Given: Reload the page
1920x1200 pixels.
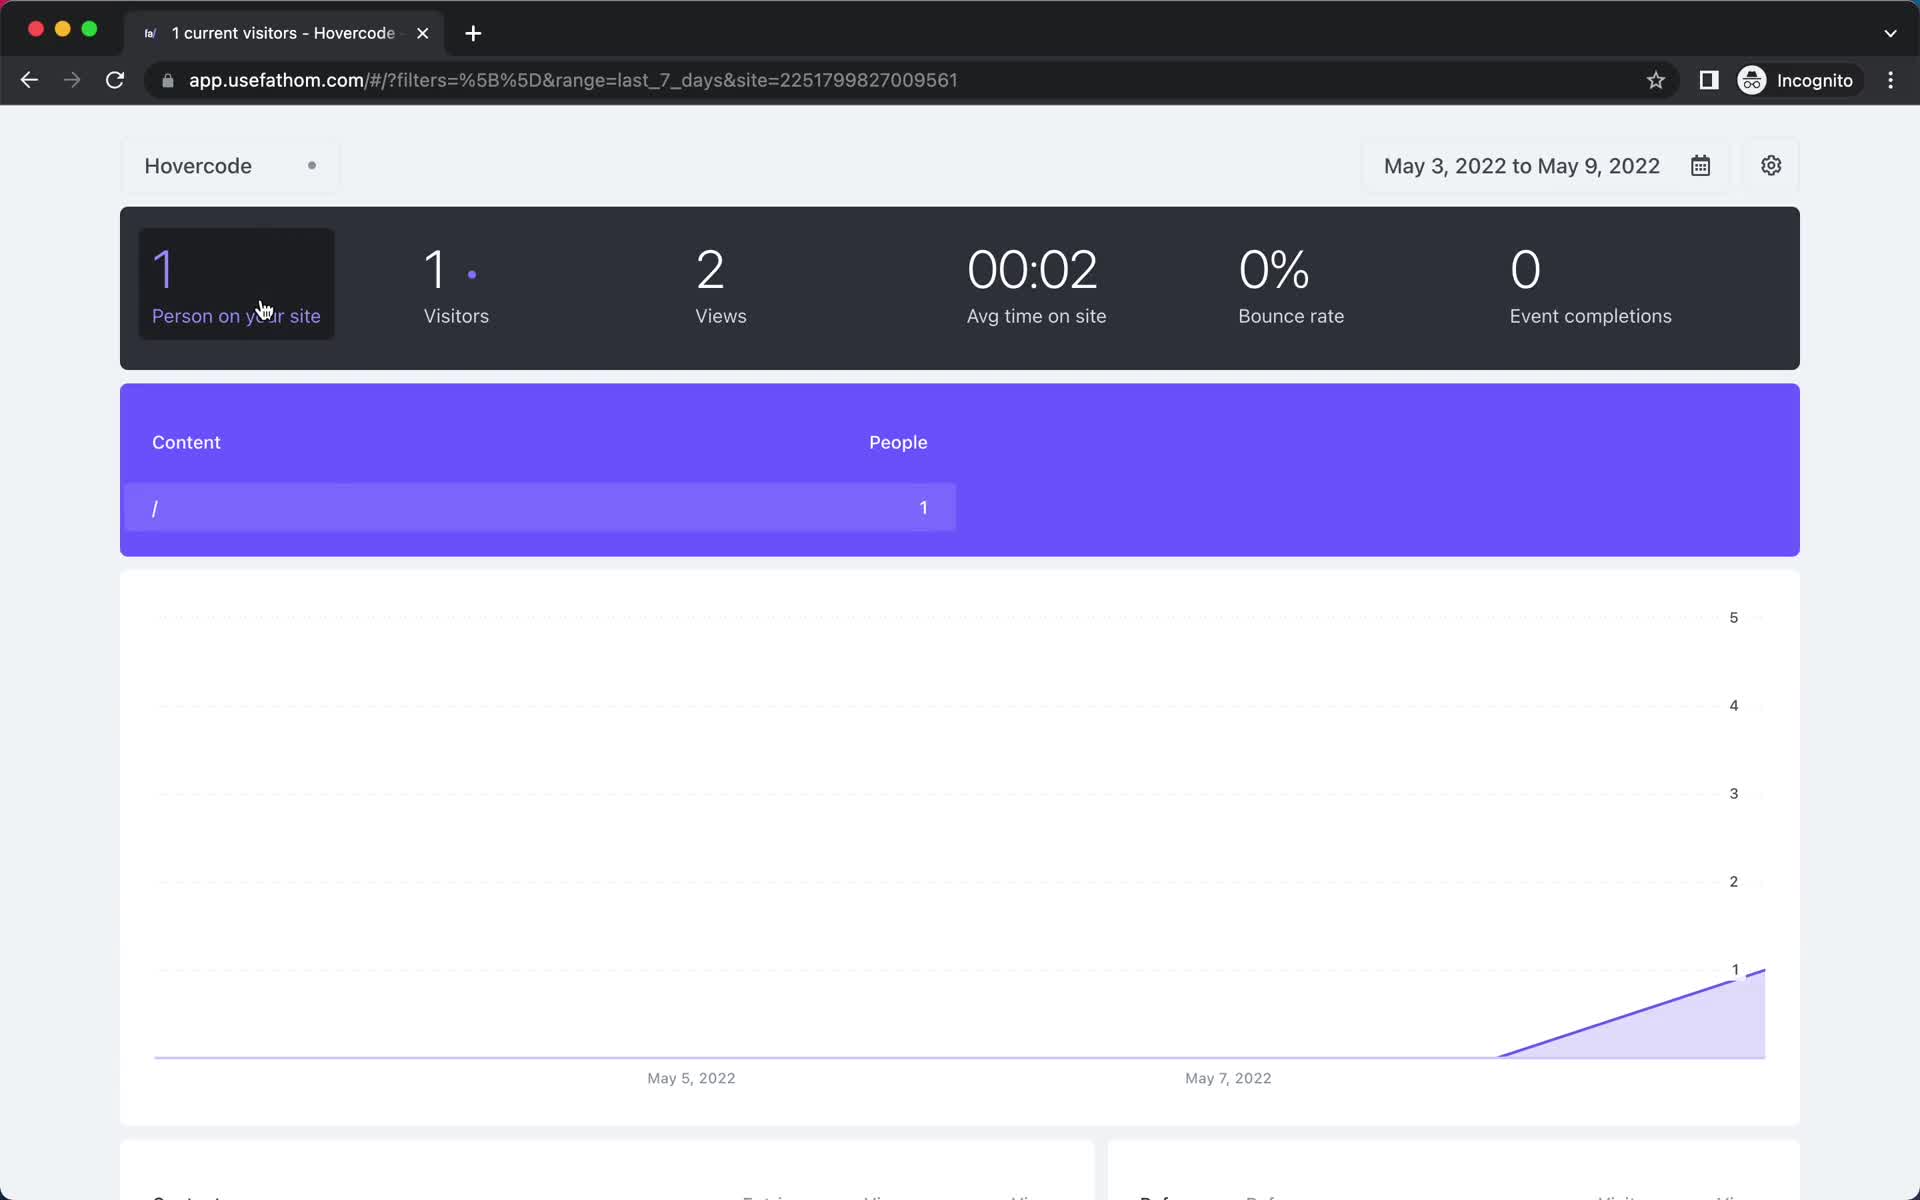Looking at the screenshot, I should 115,80.
